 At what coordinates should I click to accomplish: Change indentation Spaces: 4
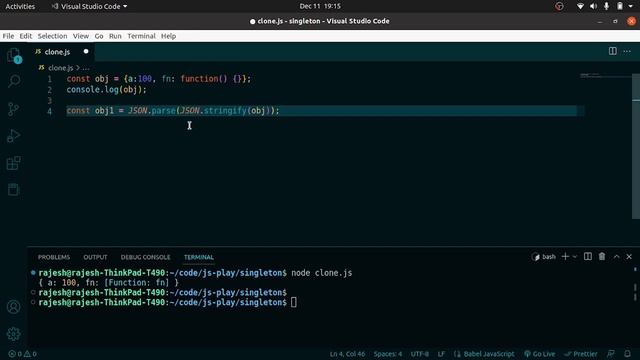[388, 354]
